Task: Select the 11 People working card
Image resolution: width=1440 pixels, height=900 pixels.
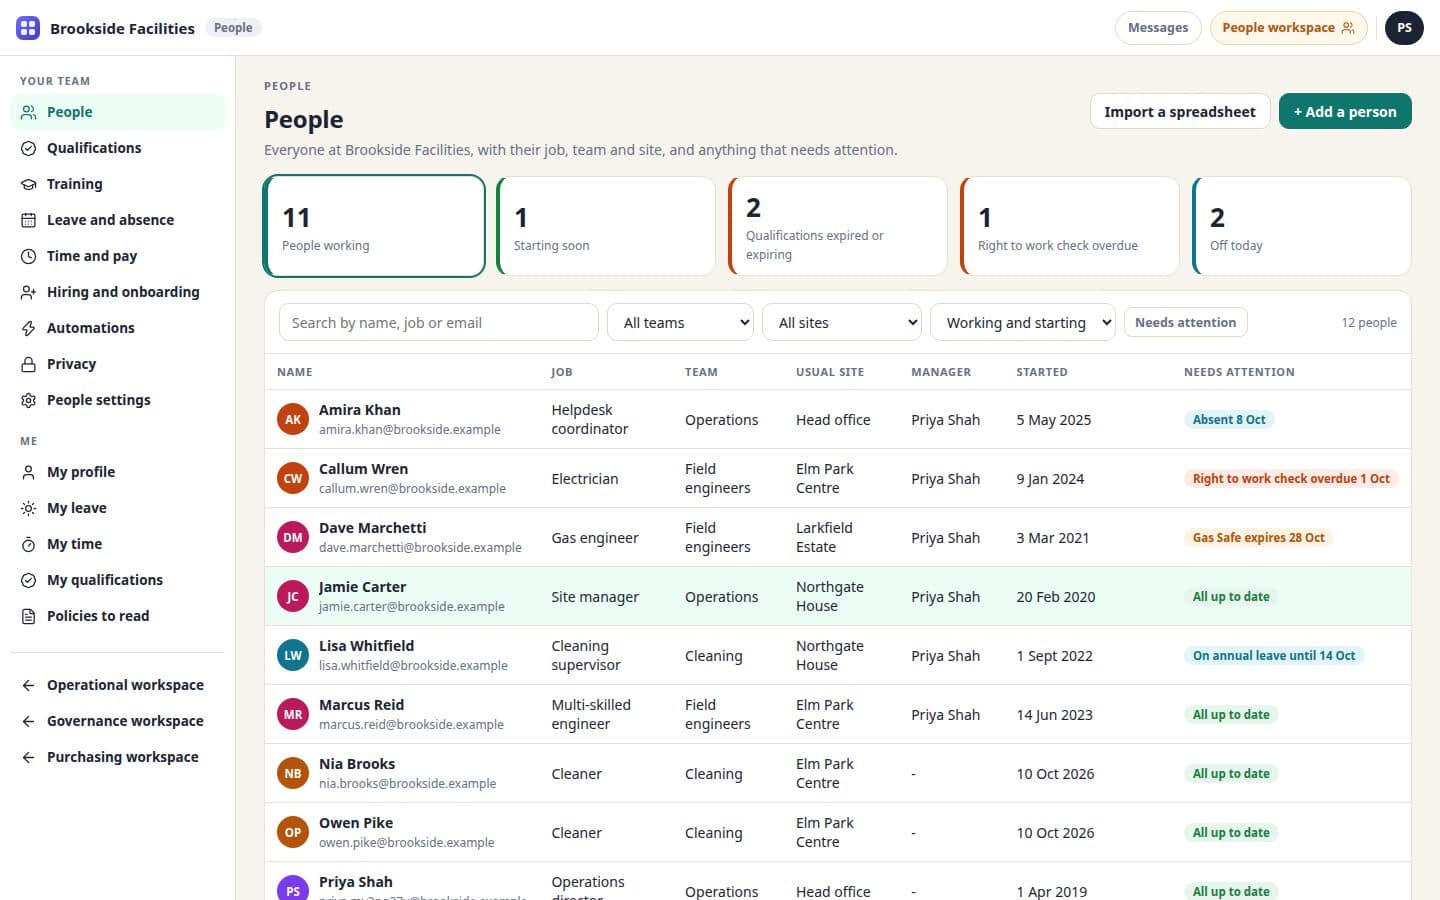Action: coord(374,226)
